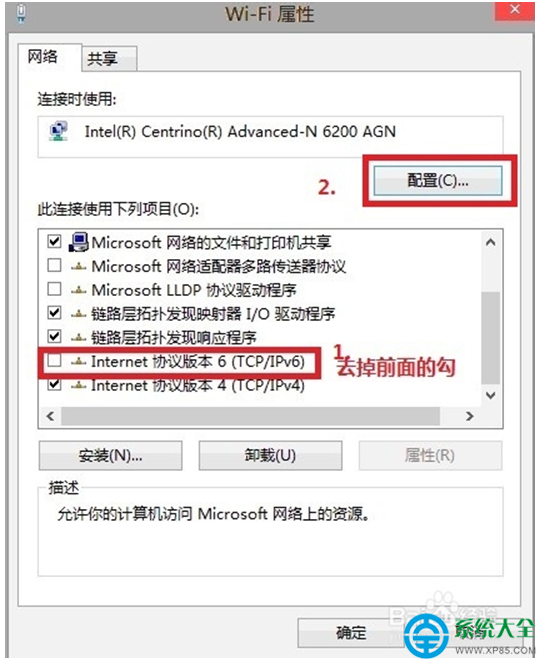Click the list's scroll up arrow
538x661 pixels.
(x=490, y=242)
